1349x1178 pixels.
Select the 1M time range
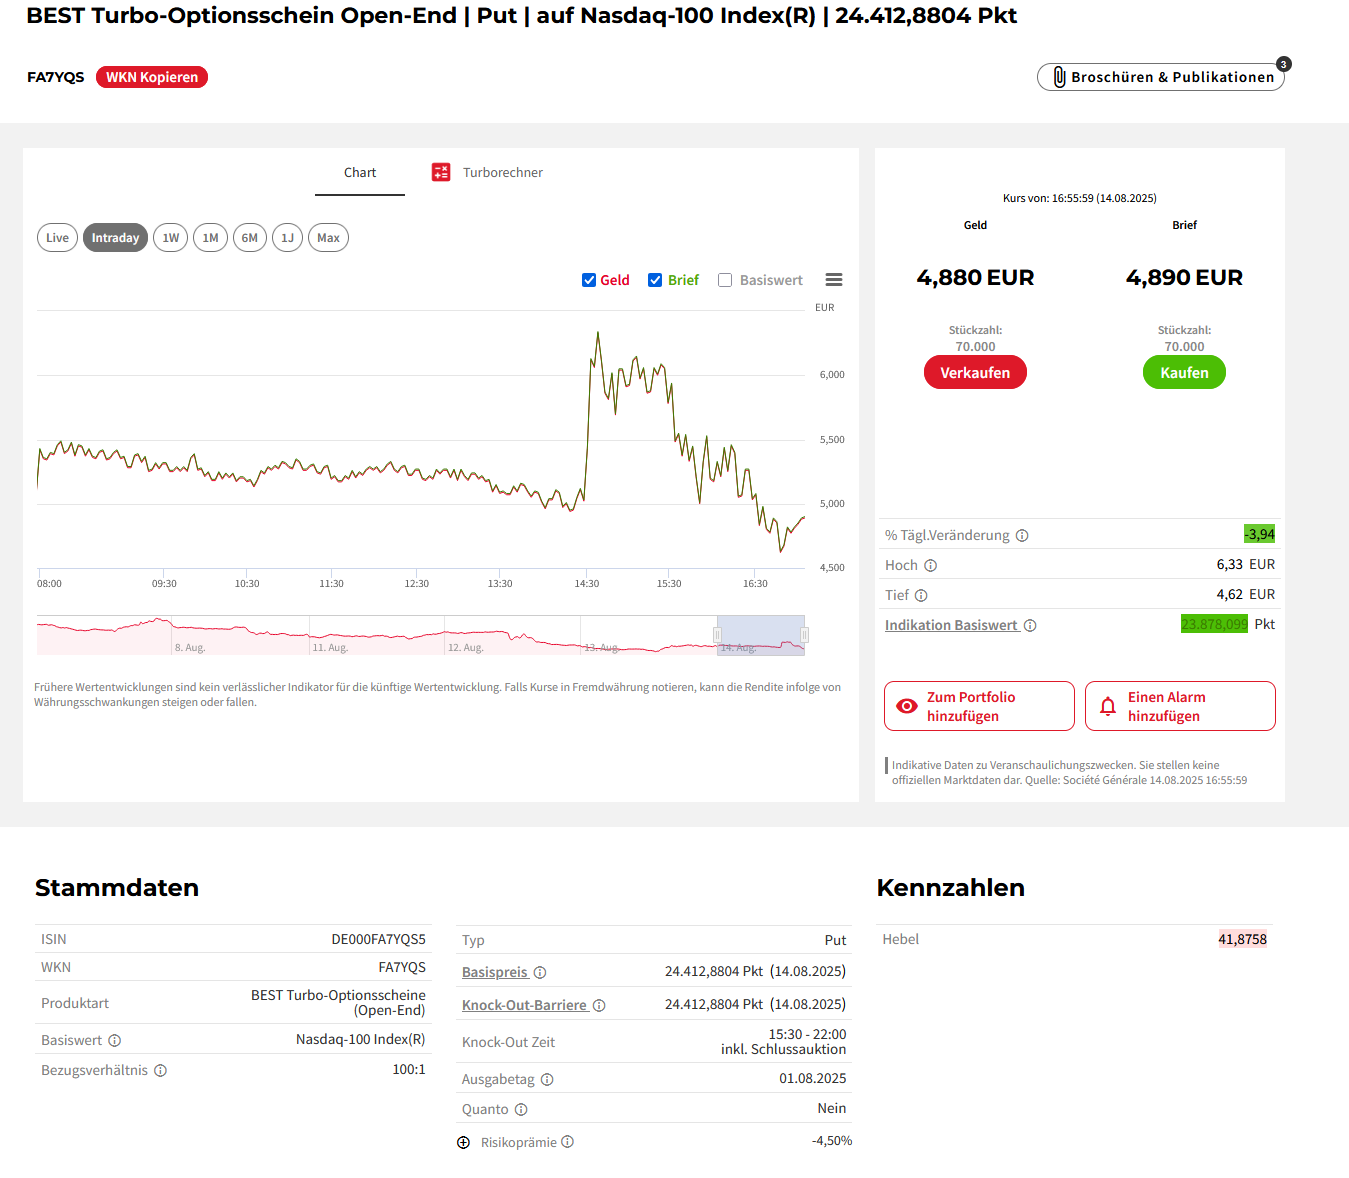coord(210,238)
